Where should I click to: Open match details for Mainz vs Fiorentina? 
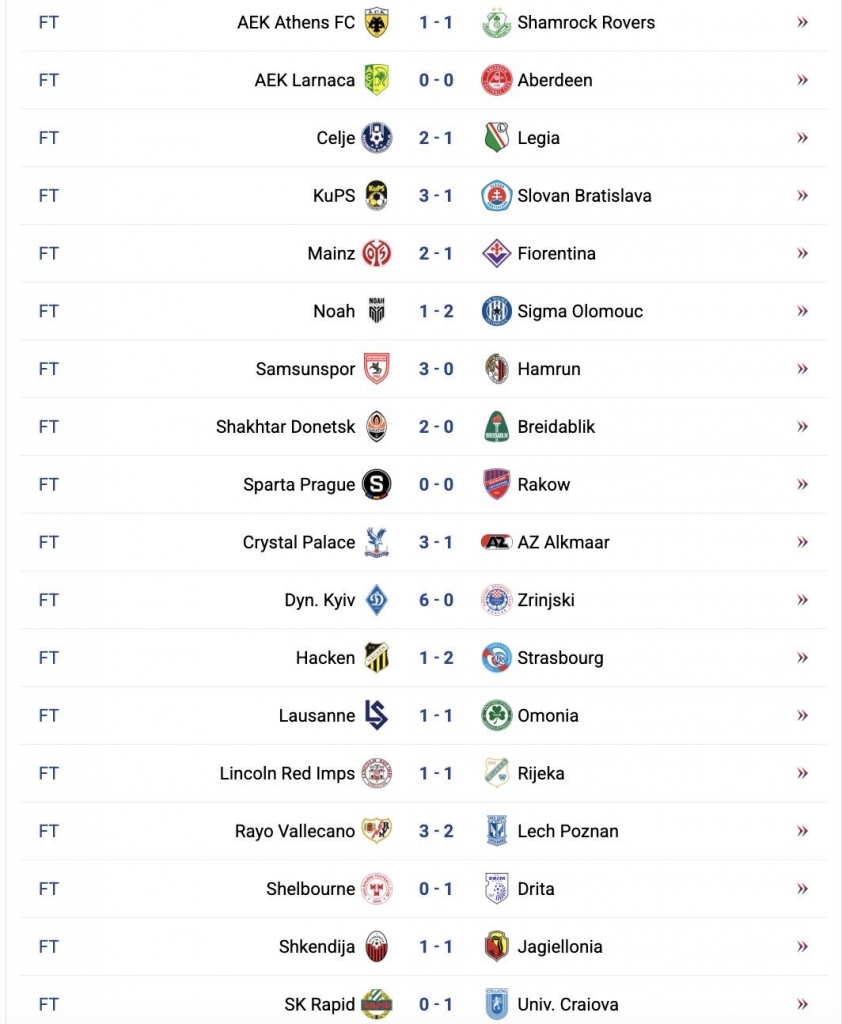pyautogui.click(x=800, y=253)
